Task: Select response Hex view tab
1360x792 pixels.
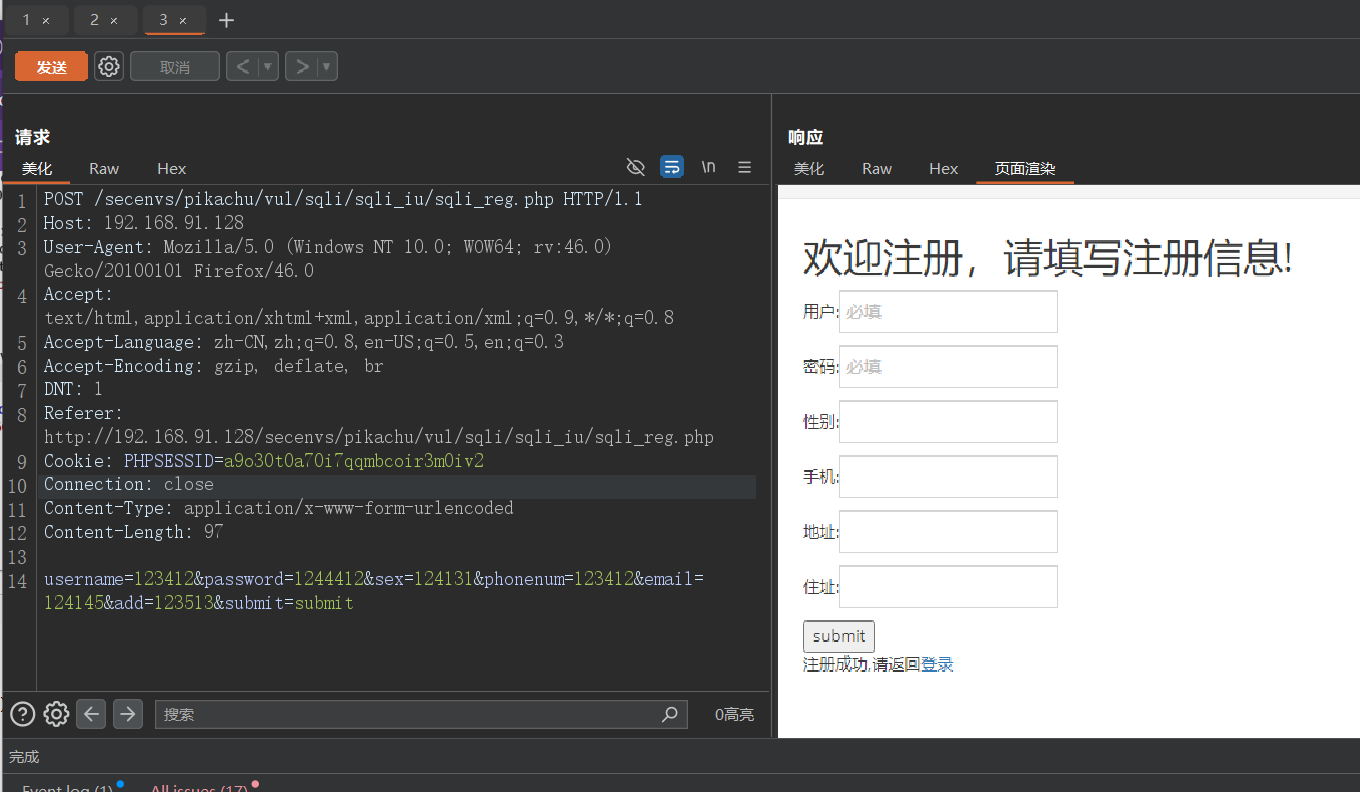Action: click(x=944, y=169)
